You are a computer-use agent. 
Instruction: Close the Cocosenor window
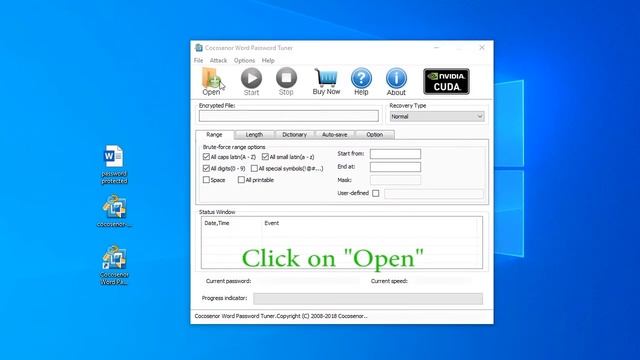[482, 48]
